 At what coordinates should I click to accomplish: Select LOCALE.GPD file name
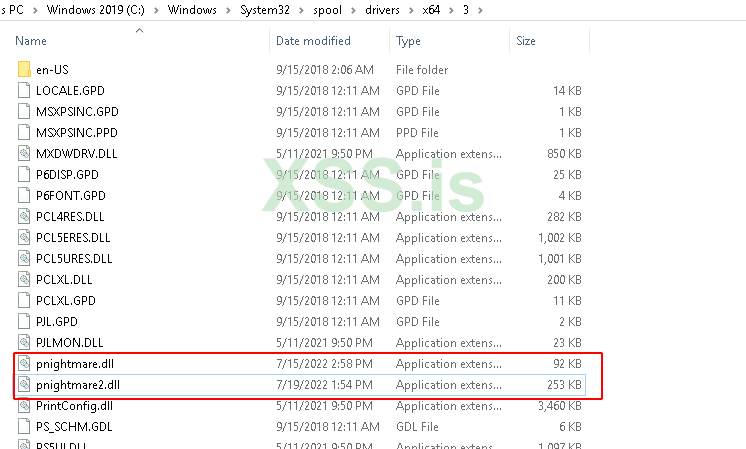(x=70, y=90)
